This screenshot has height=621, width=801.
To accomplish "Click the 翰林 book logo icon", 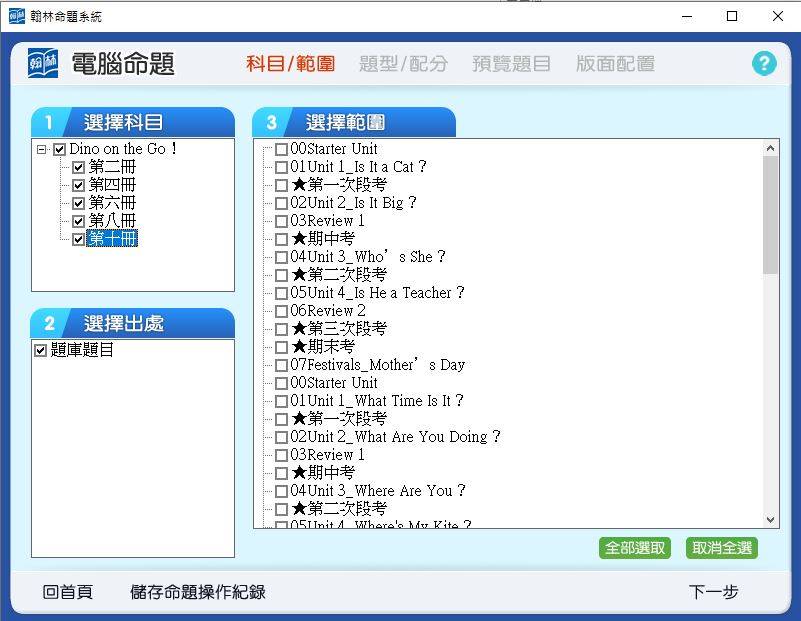I will (43, 64).
